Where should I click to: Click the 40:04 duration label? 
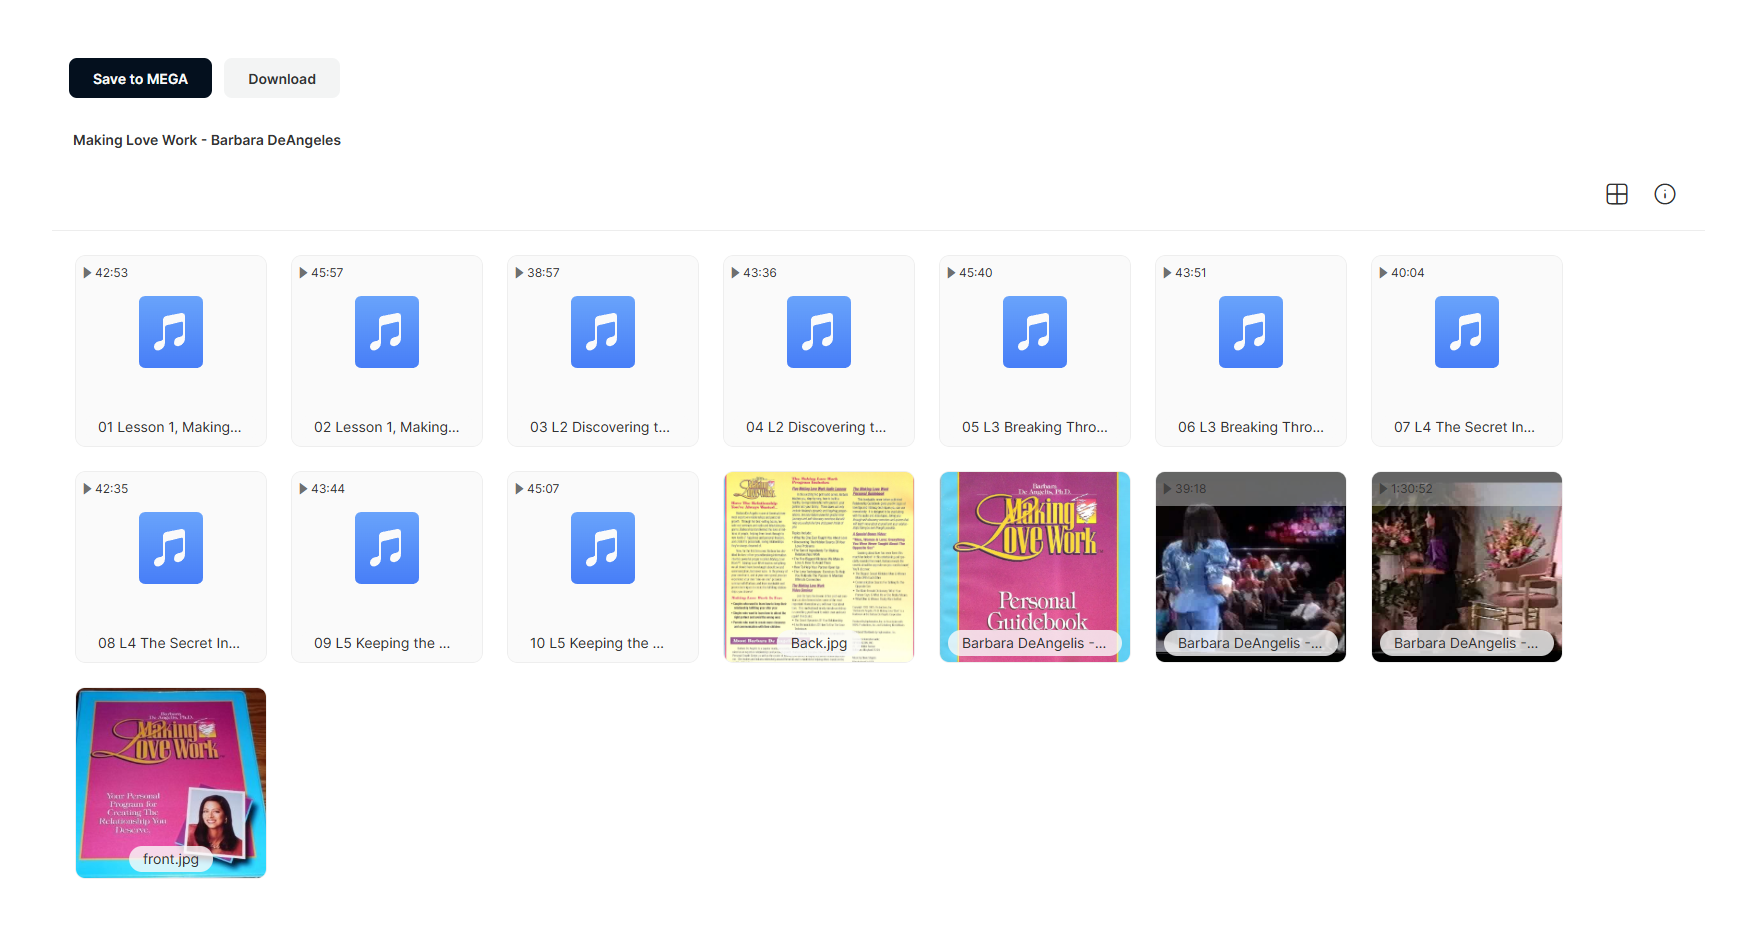[x=1407, y=273]
